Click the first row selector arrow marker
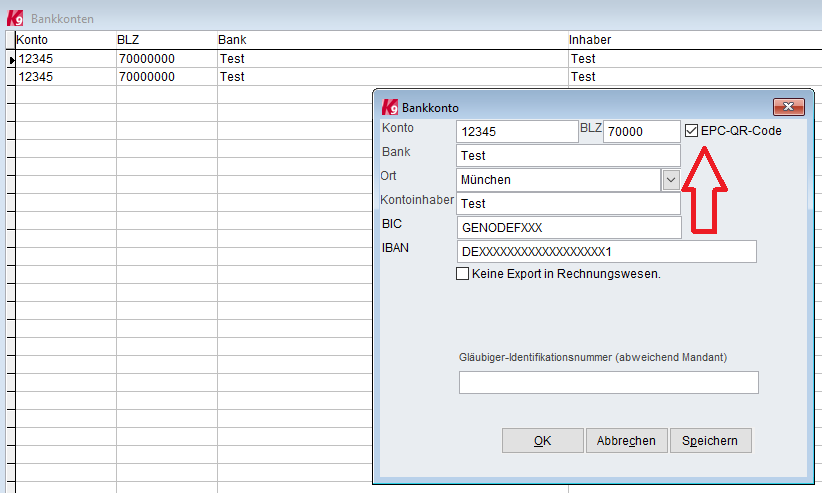This screenshot has width=822, height=493. coord(12,60)
